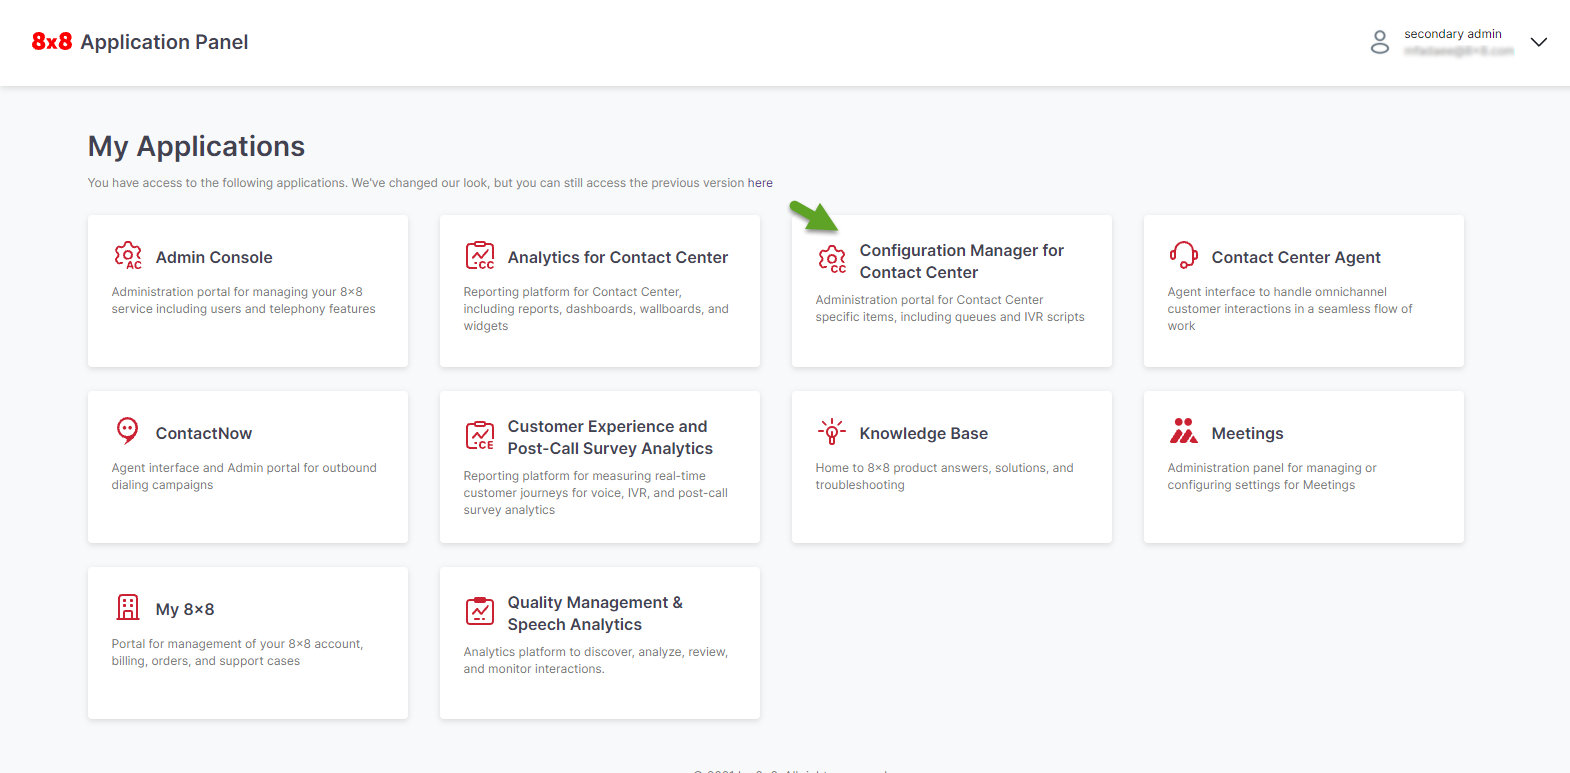Viewport: 1570px width, 773px height.
Task: Click the user profile avatar icon
Action: pyautogui.click(x=1380, y=42)
